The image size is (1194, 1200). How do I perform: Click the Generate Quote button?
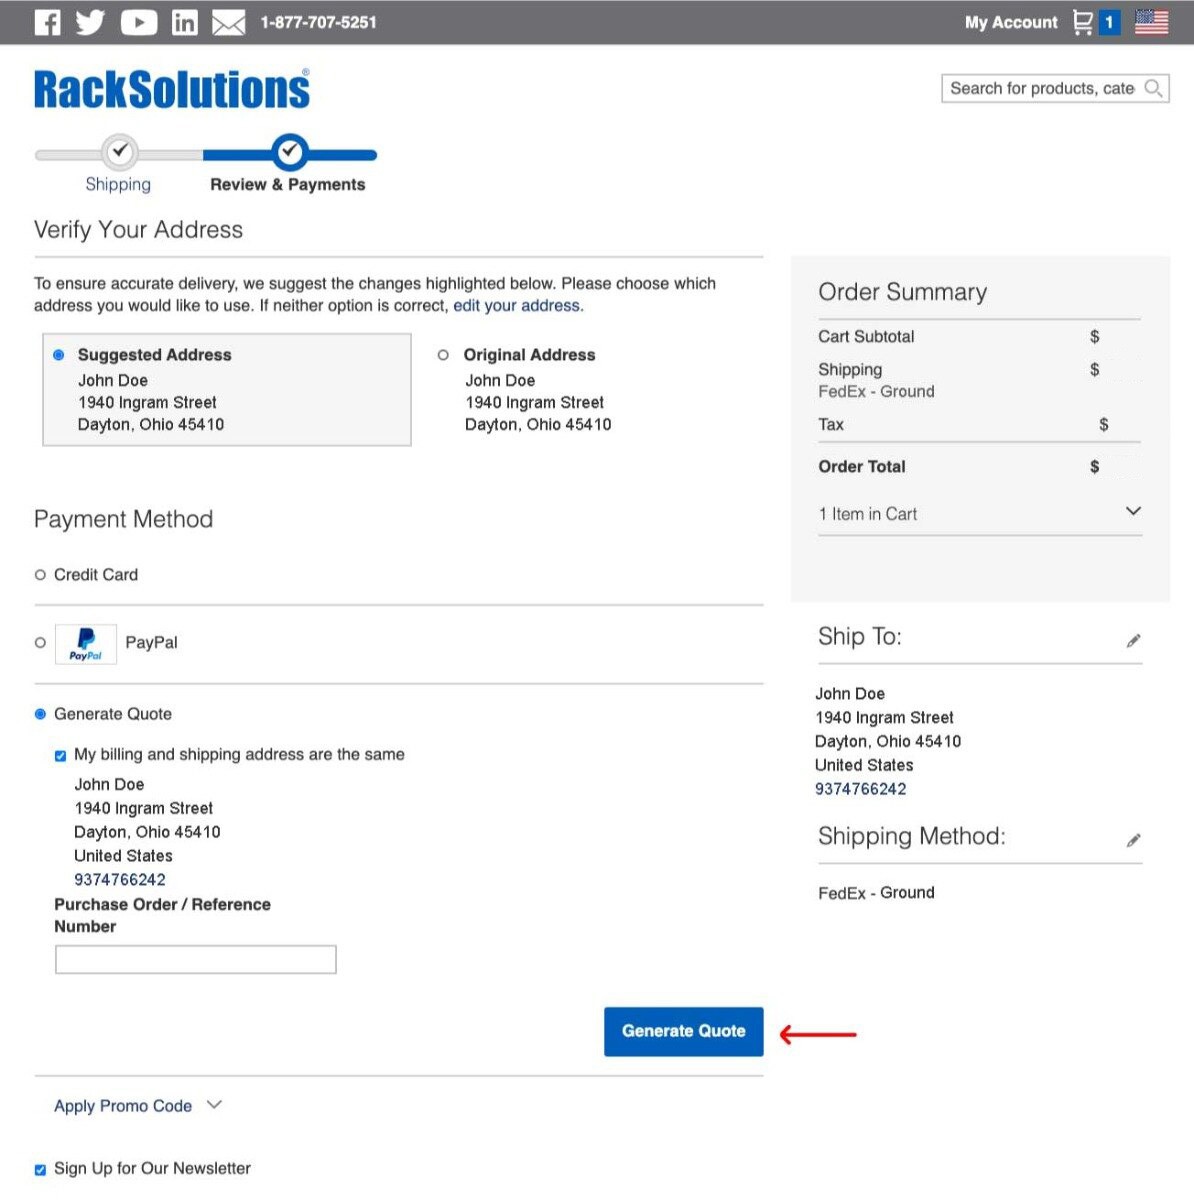click(684, 1031)
